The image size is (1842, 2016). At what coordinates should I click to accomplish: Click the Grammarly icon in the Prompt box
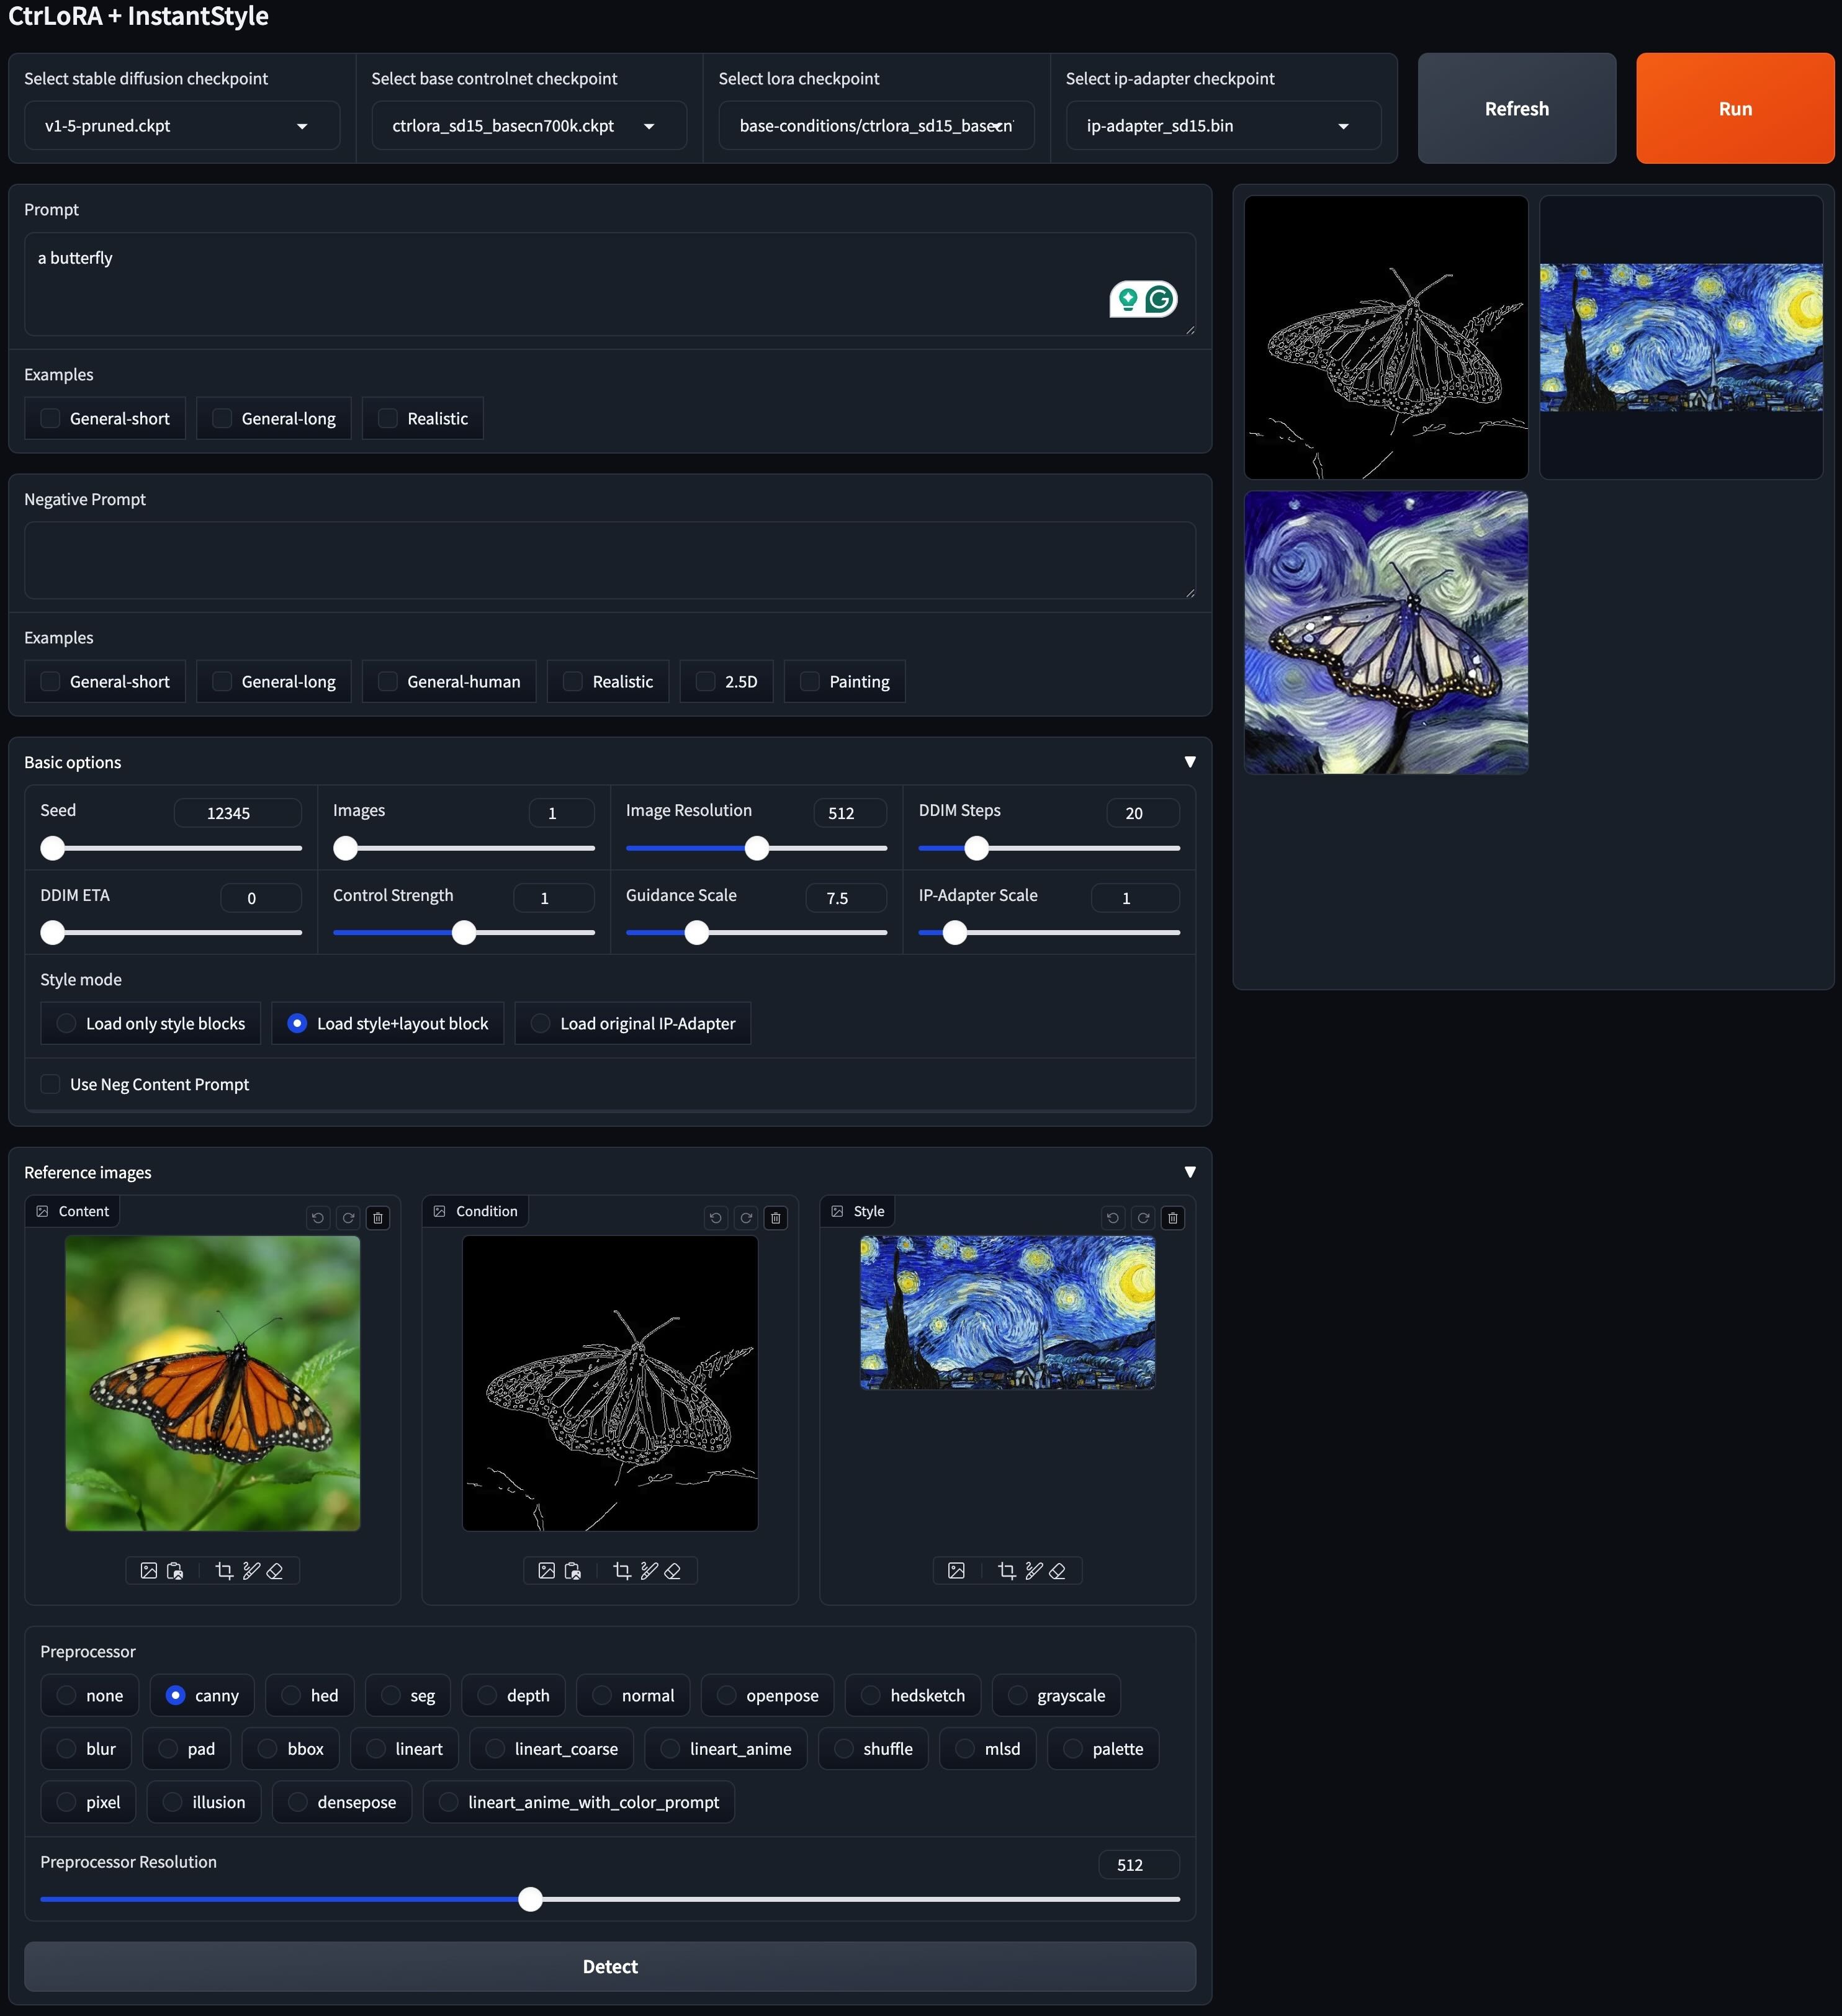(x=1159, y=299)
